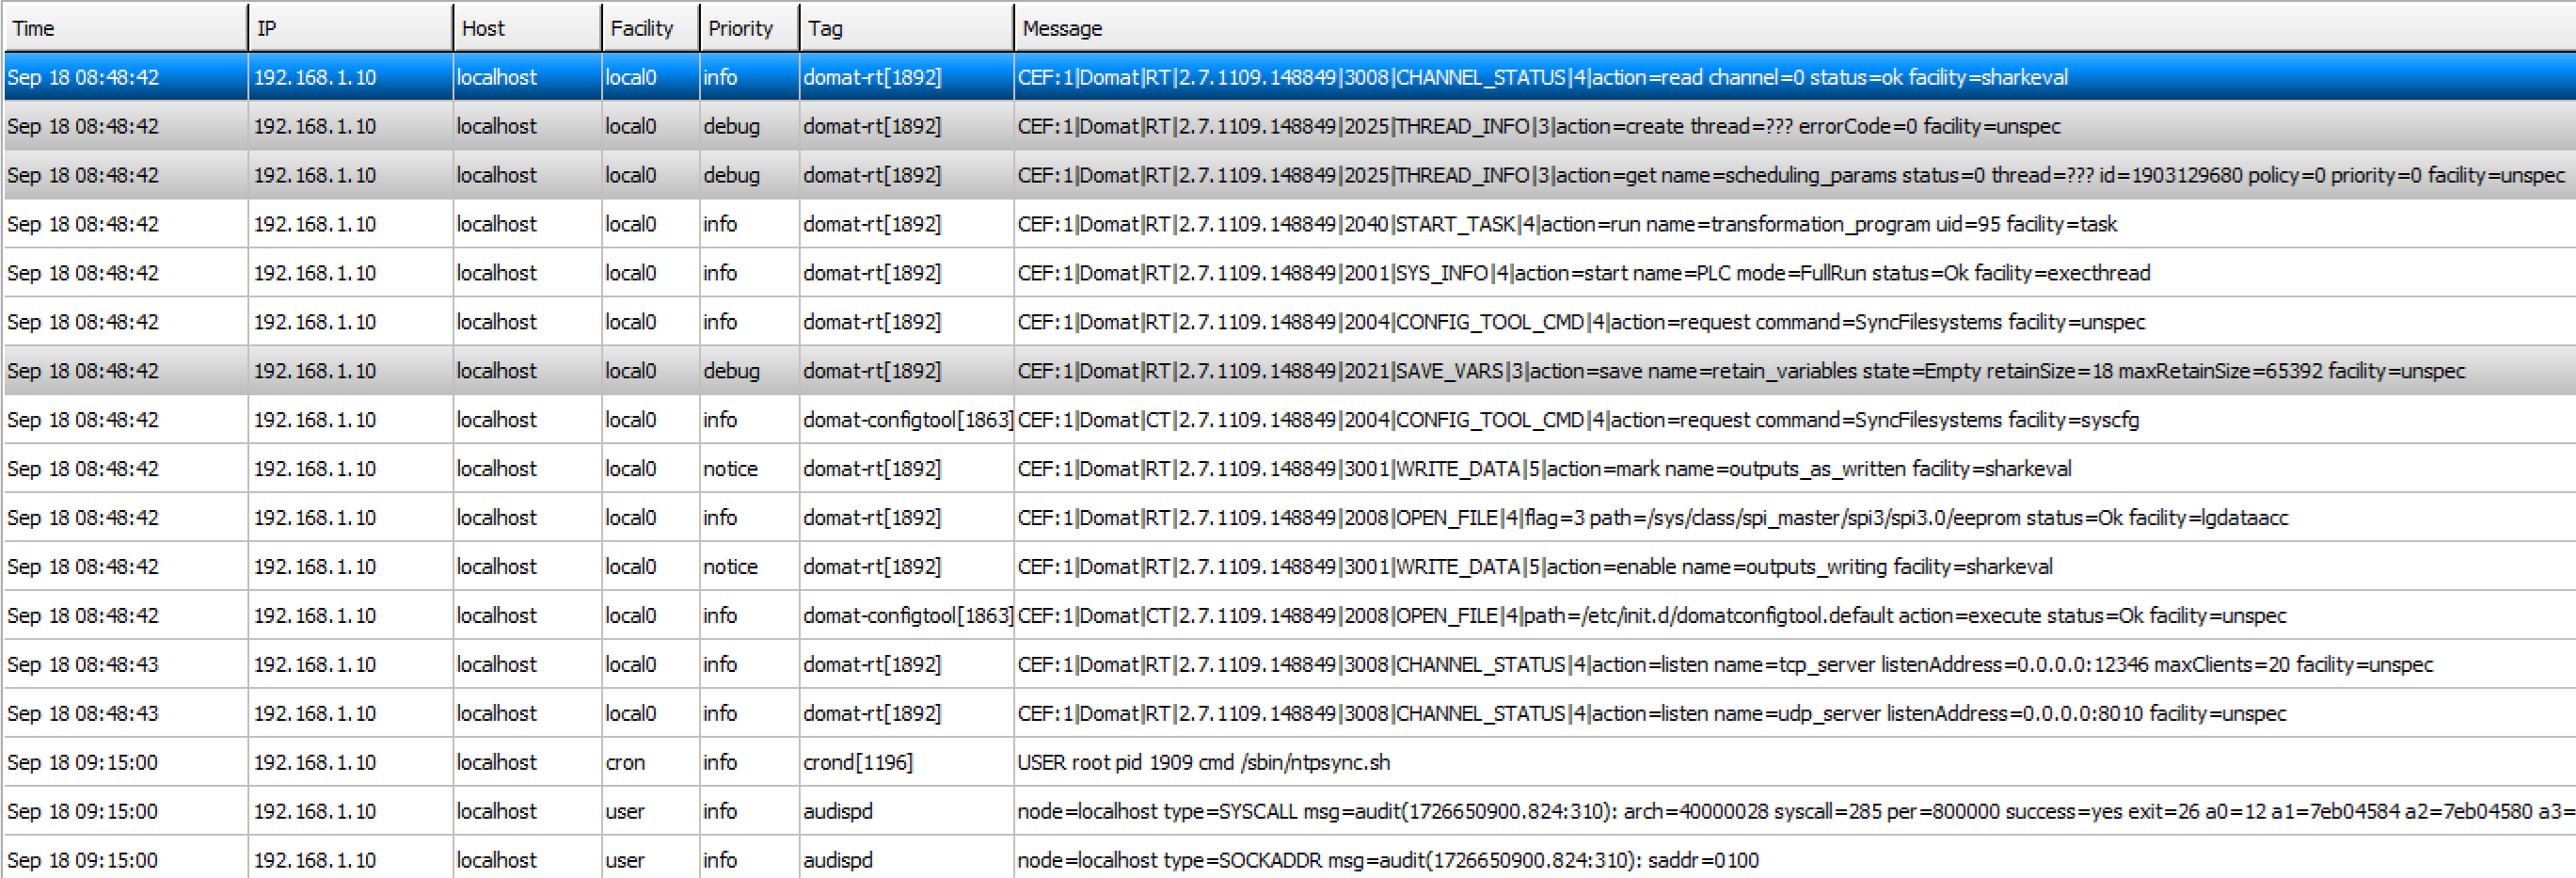This screenshot has height=878, width=2576.
Task: Click the user facility in the SYSCALL row
Action: click(x=625, y=812)
